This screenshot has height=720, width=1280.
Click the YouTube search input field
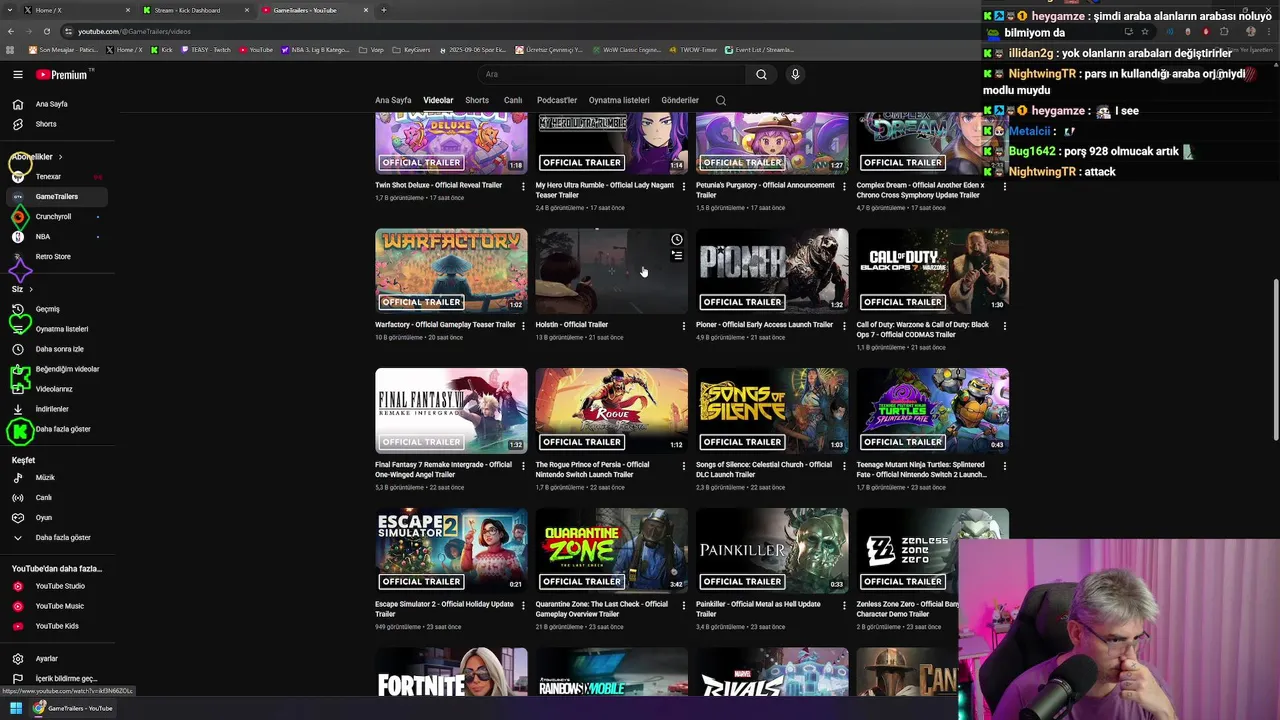[x=612, y=74]
